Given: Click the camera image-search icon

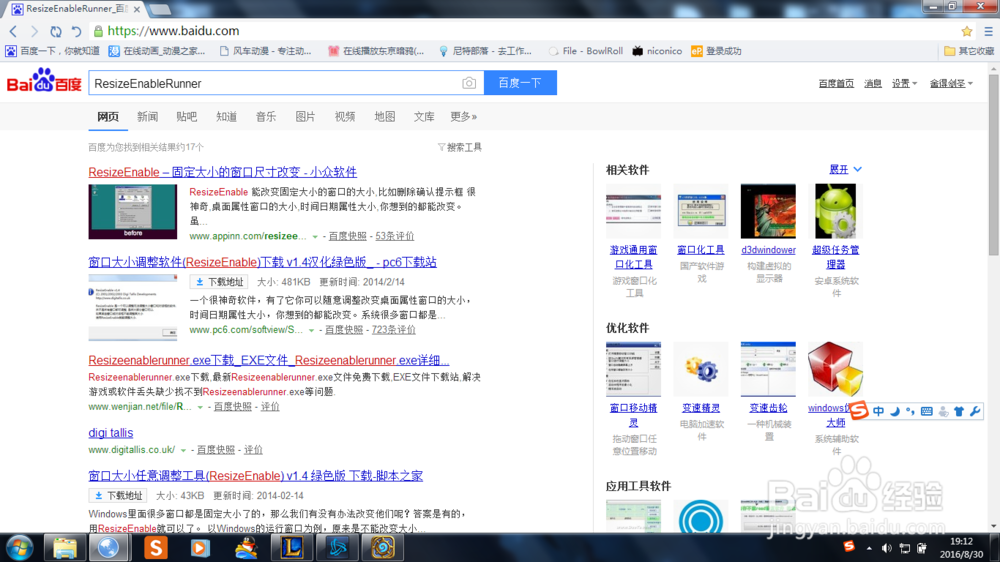Looking at the screenshot, I should click(x=469, y=84).
